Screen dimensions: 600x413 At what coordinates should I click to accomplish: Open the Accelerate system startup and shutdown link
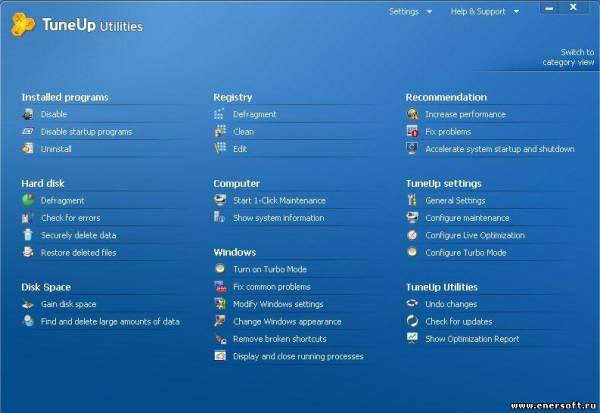500,149
